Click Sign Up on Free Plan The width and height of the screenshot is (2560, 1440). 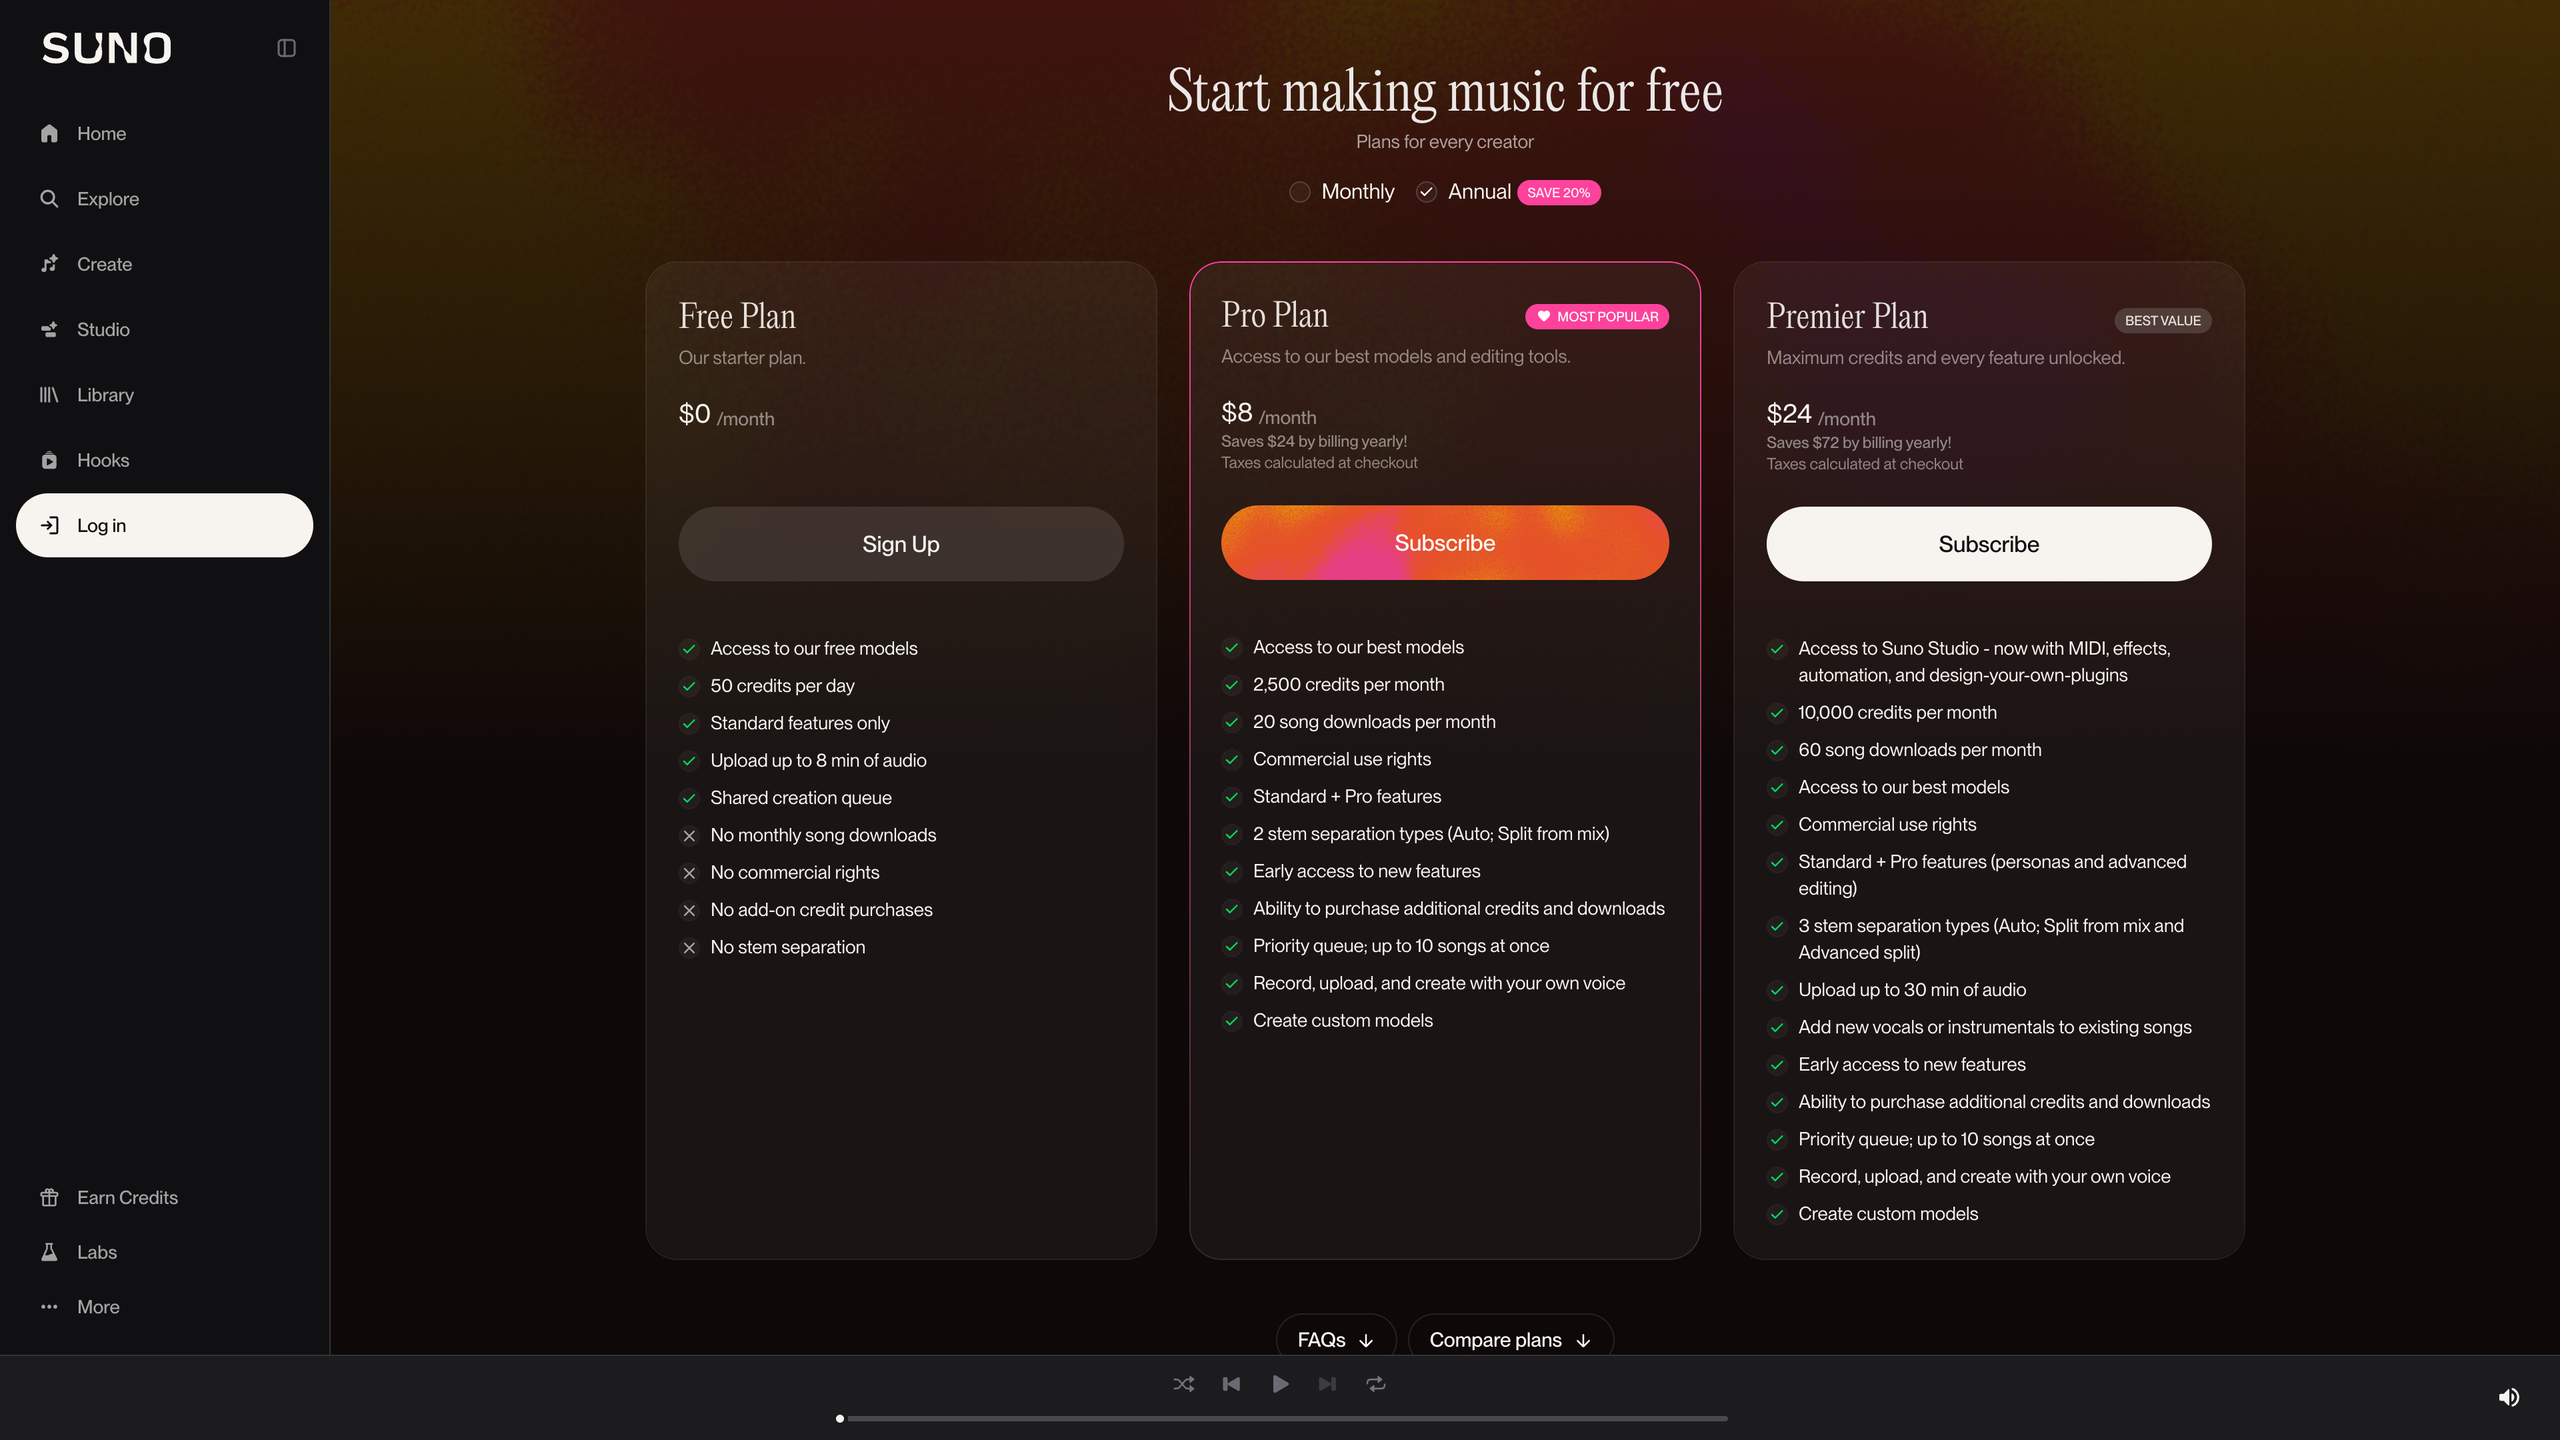click(x=901, y=544)
